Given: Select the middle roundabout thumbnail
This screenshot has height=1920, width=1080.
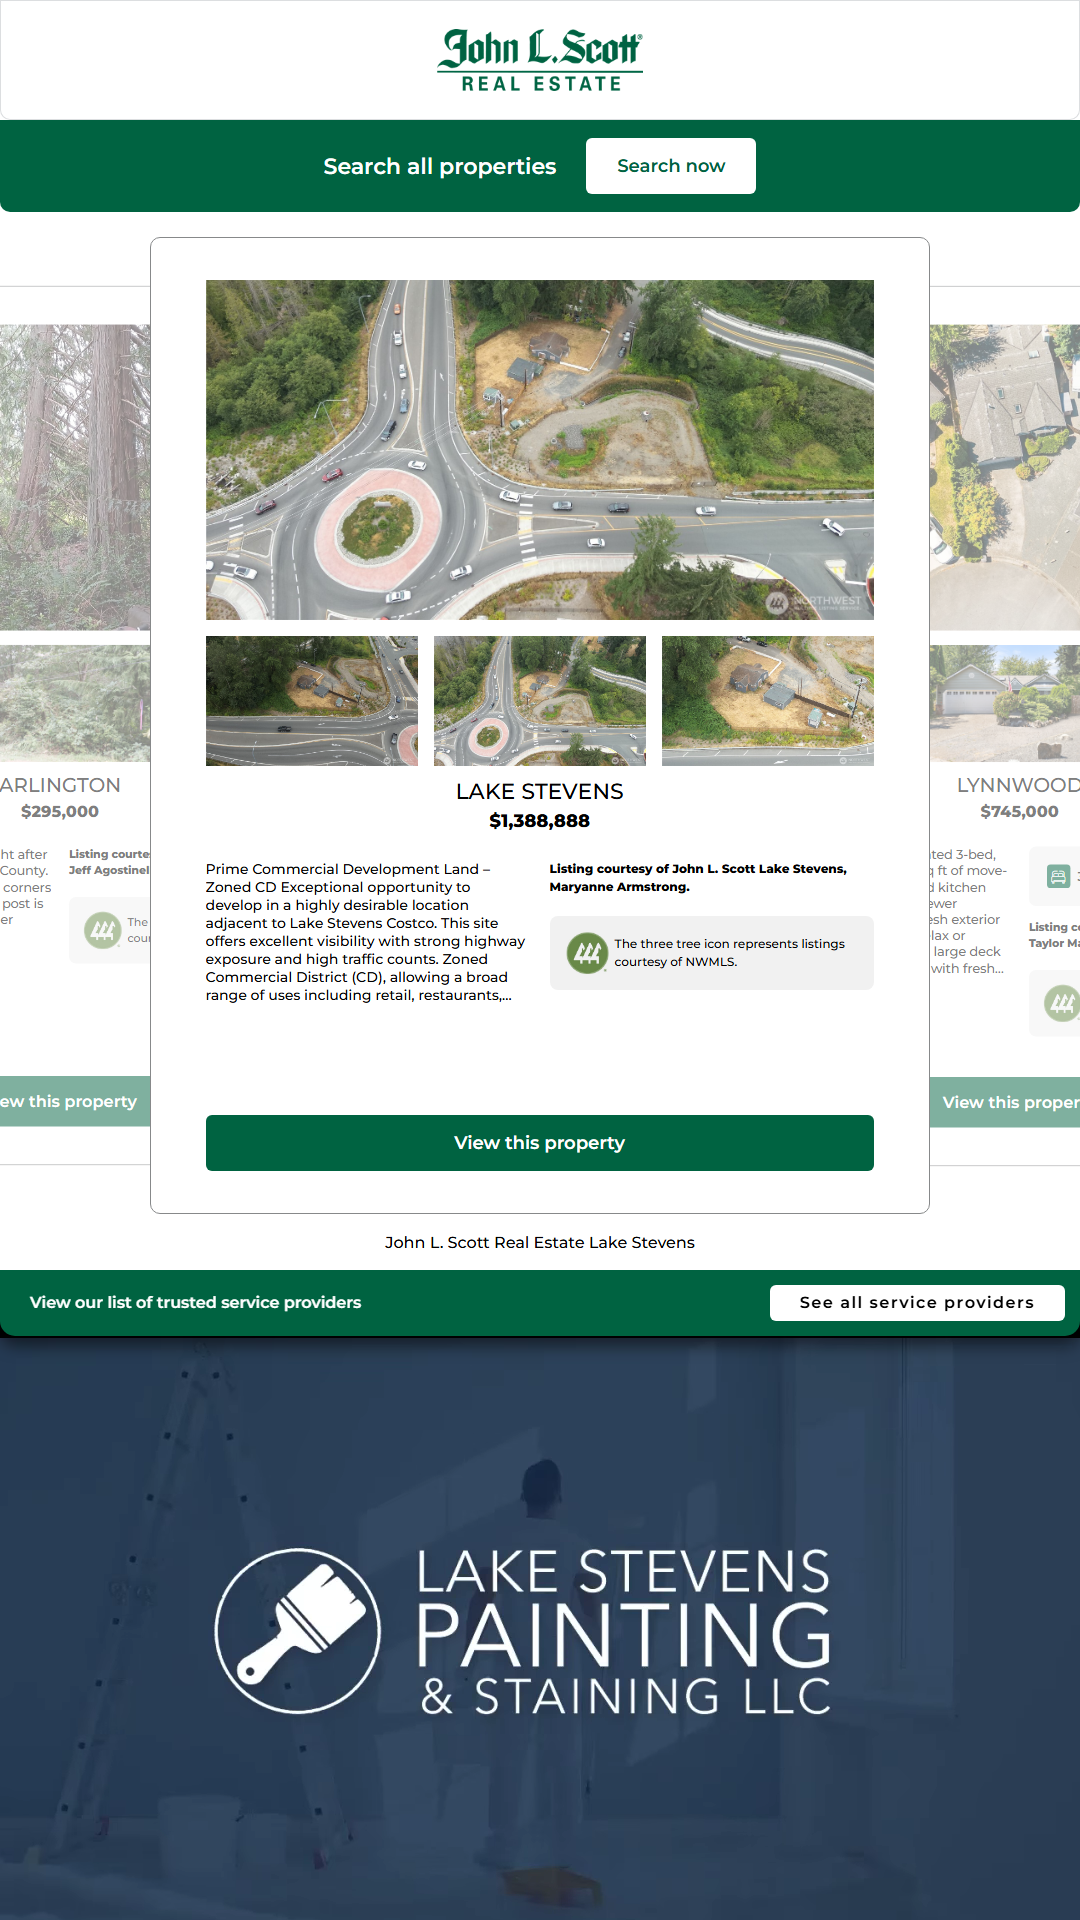Looking at the screenshot, I should (540, 701).
